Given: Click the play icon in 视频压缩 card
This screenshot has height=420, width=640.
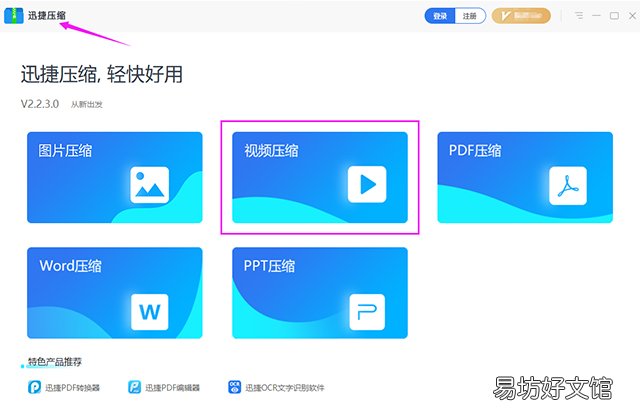Looking at the screenshot, I should tap(367, 184).
